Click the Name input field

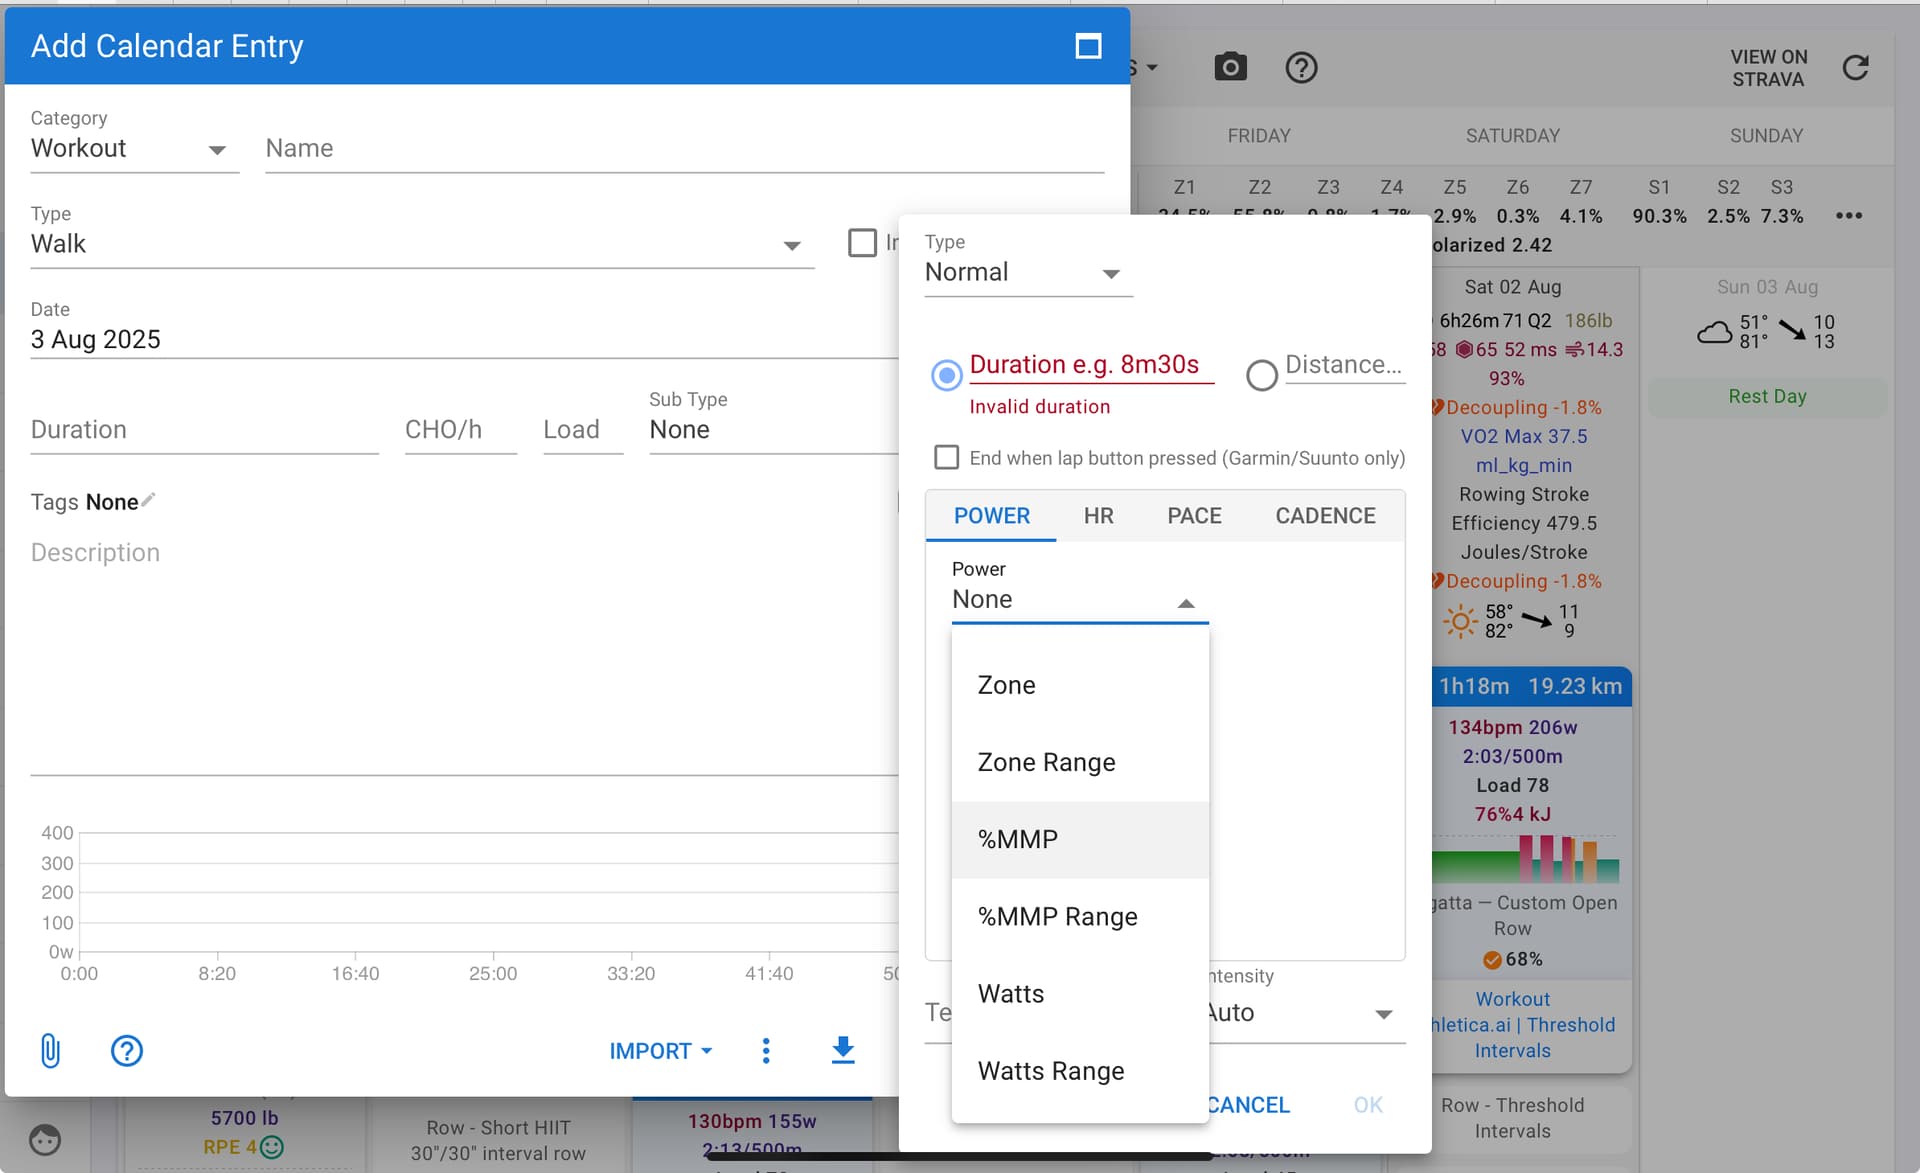pyautogui.click(x=685, y=148)
